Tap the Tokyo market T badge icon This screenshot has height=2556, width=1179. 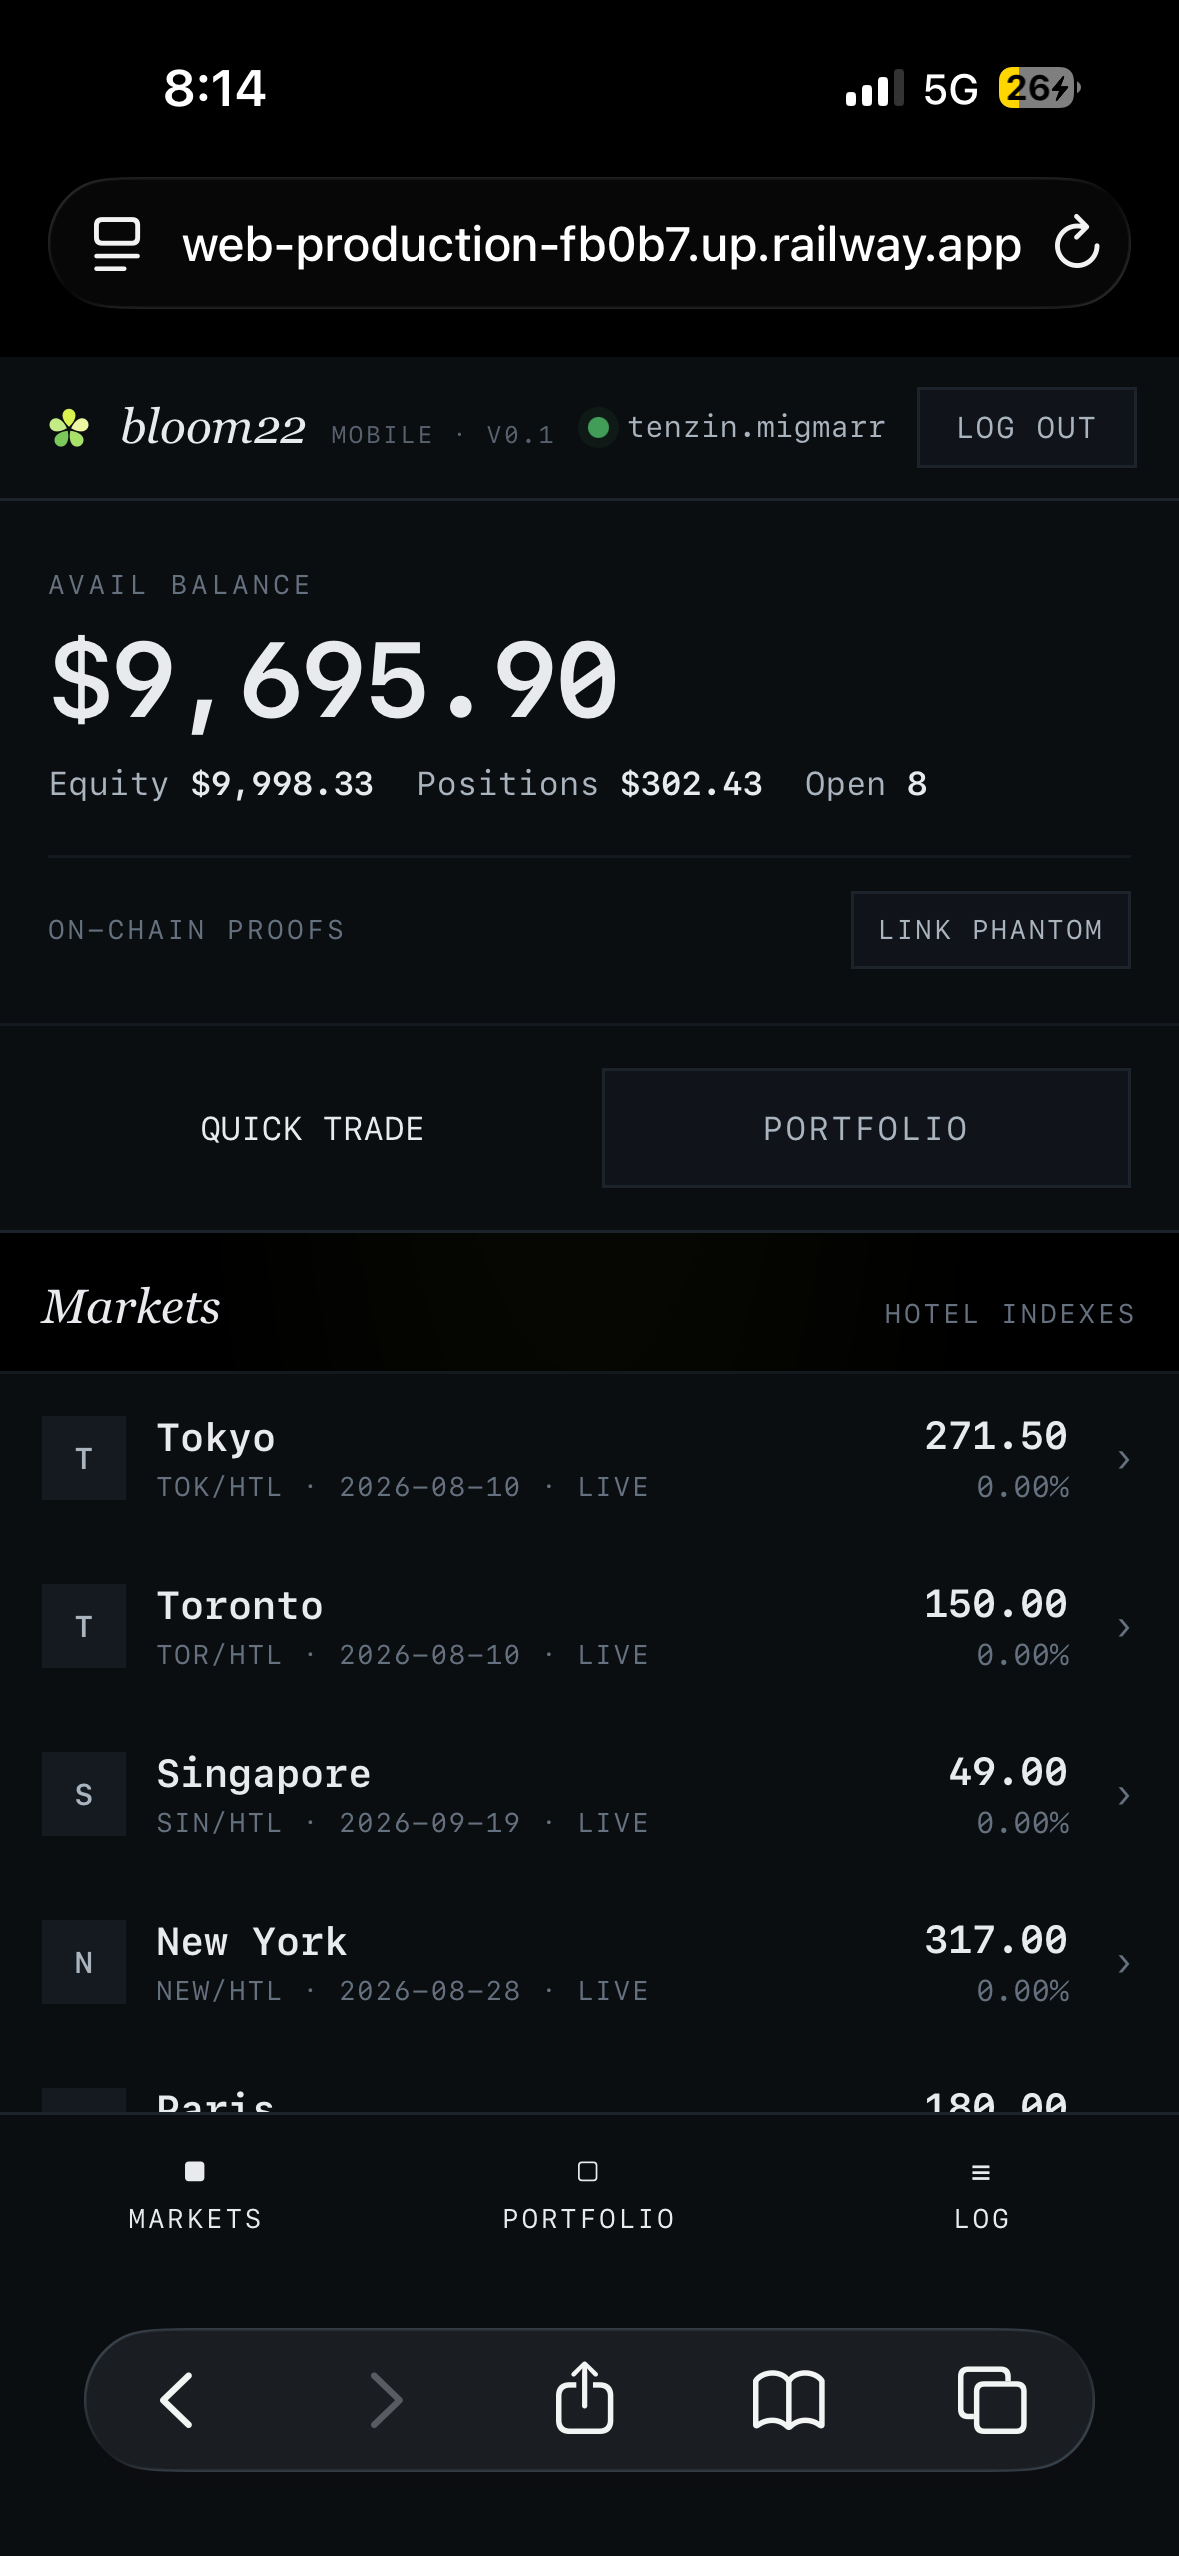(x=84, y=1458)
